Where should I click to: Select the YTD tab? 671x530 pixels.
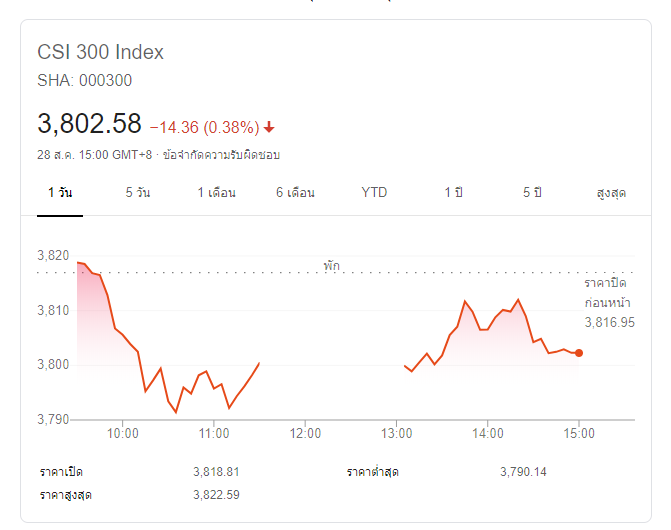374,192
